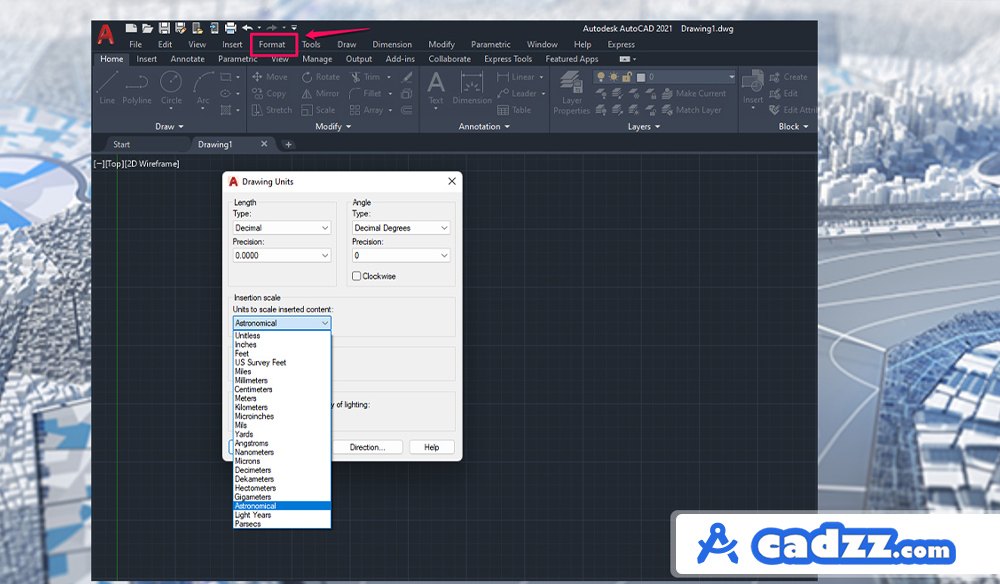Select the Mirror tool
The image size is (1000, 584).
tap(321, 93)
